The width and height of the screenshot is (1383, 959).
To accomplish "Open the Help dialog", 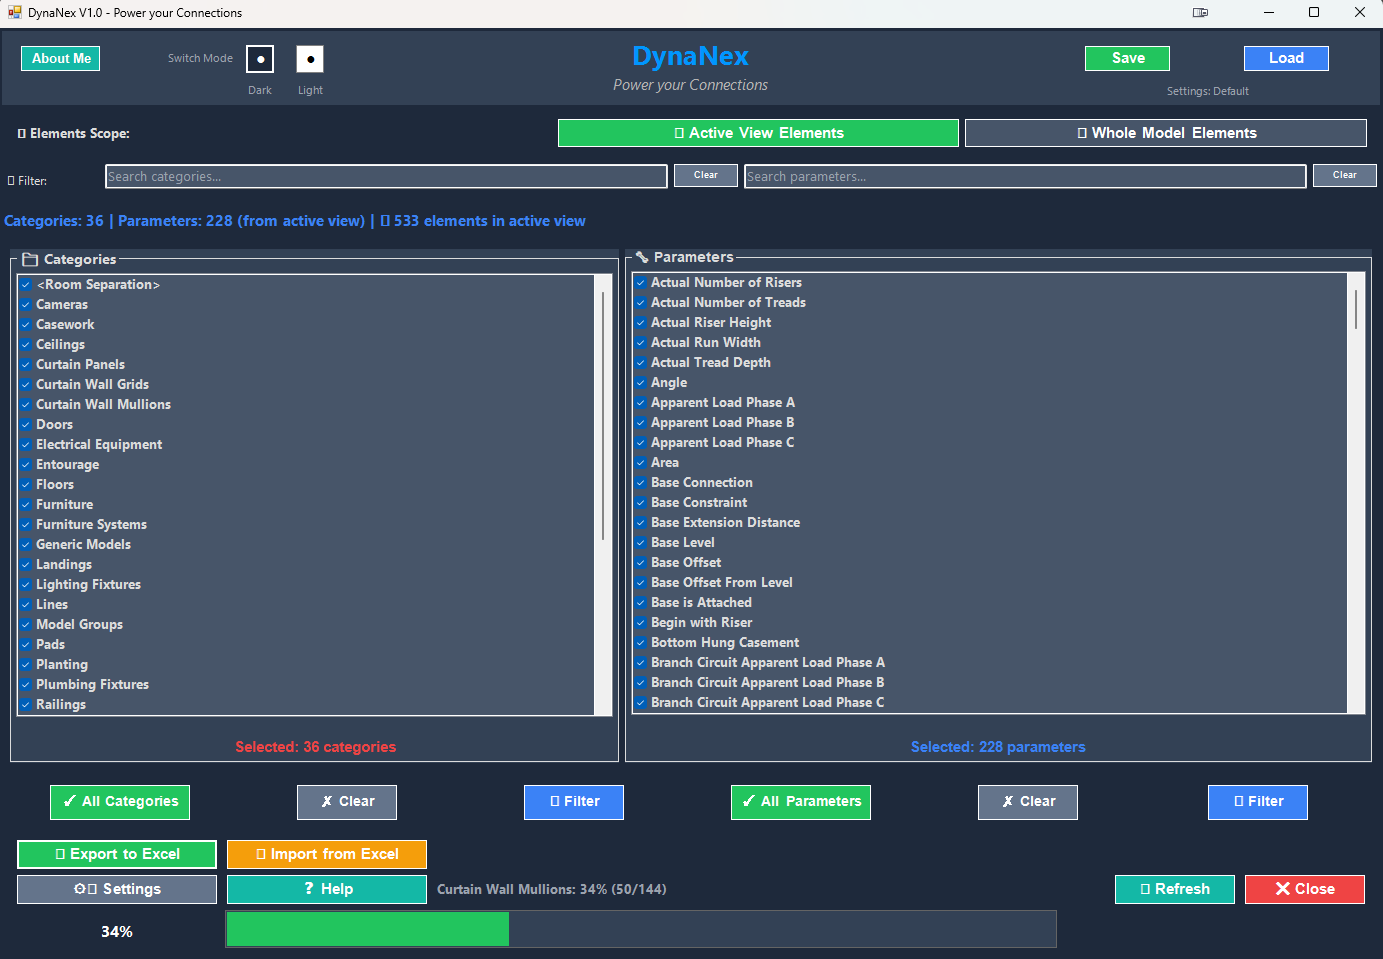I will [x=326, y=889].
